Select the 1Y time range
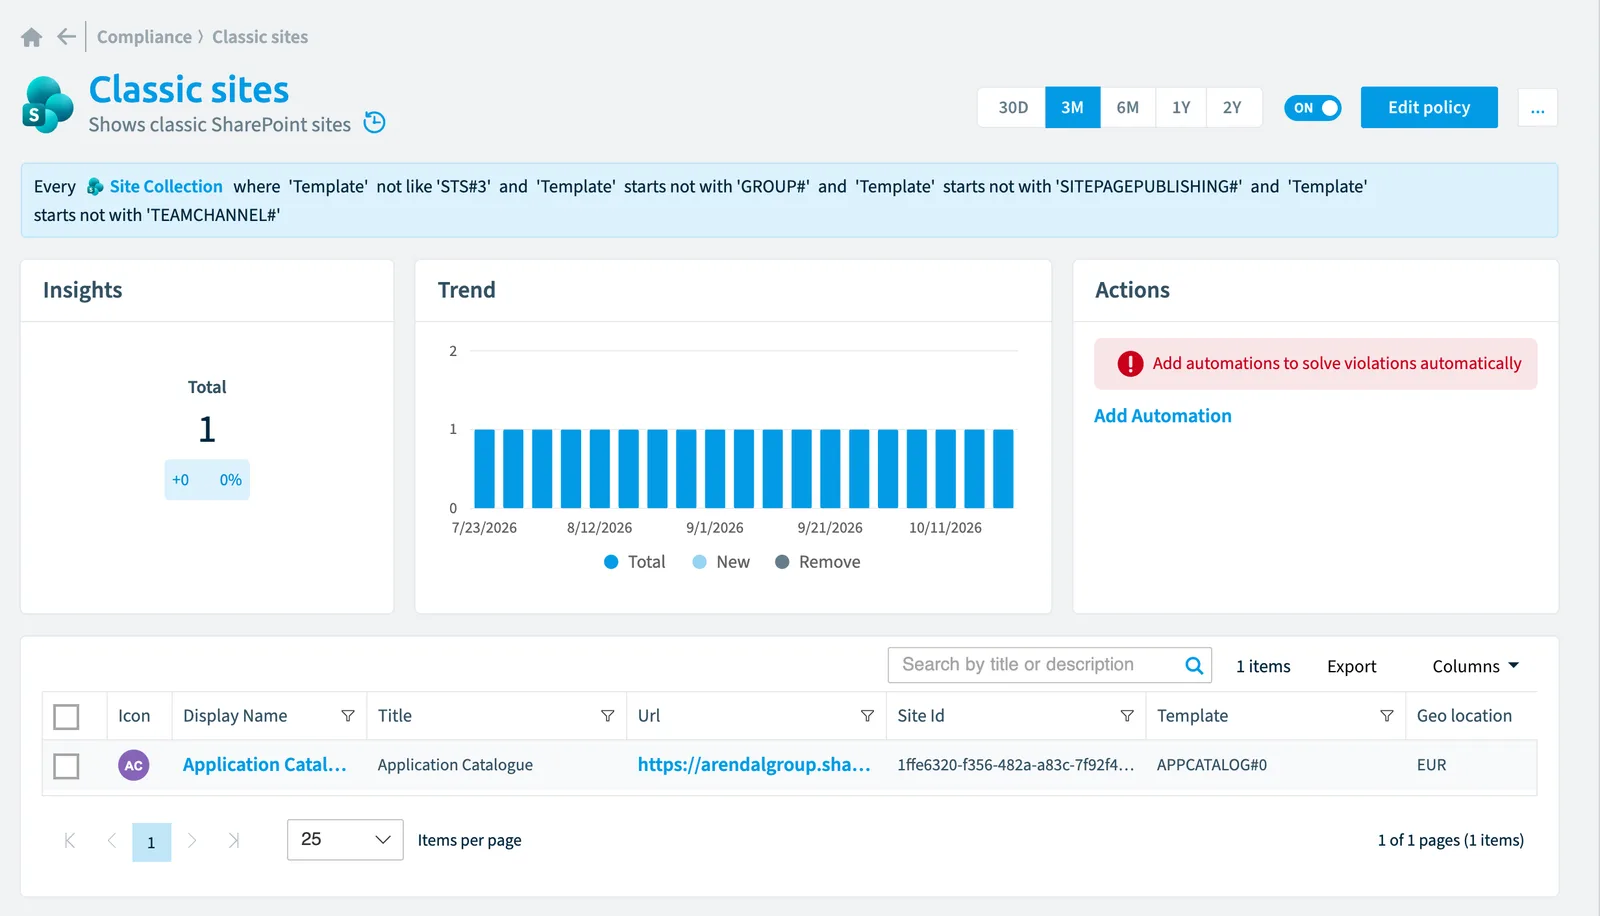The image size is (1600, 916). pos(1181,107)
